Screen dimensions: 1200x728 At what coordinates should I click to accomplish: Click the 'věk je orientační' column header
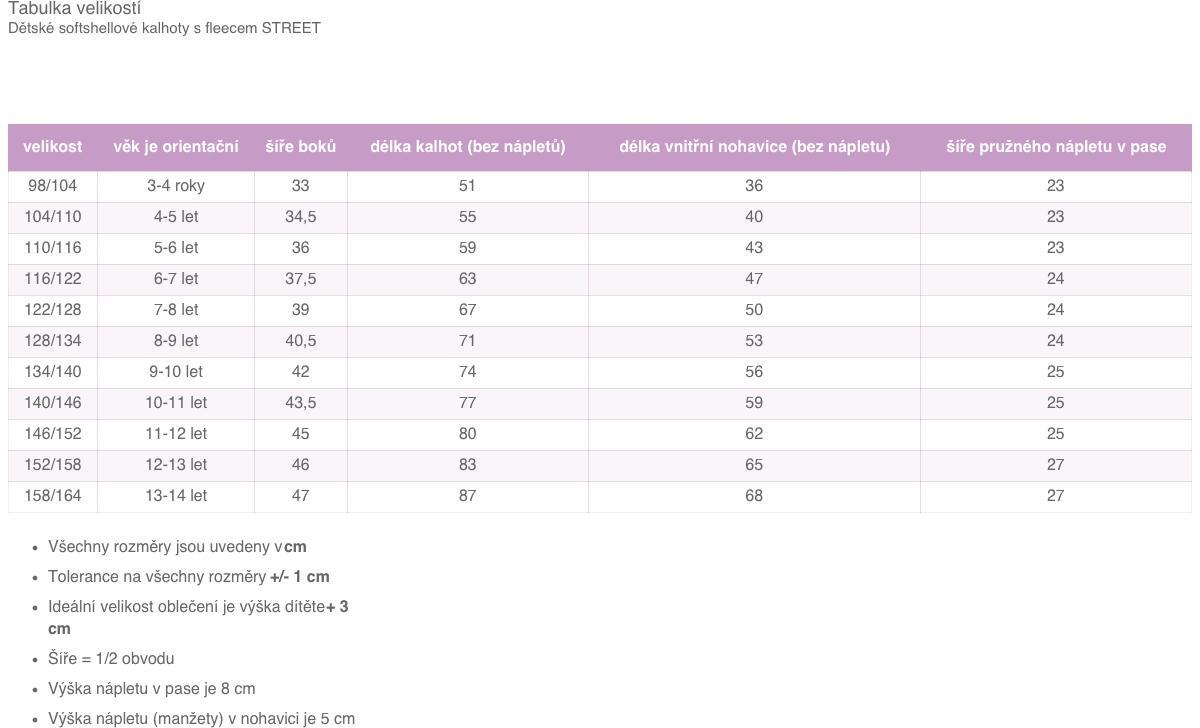[176, 147]
